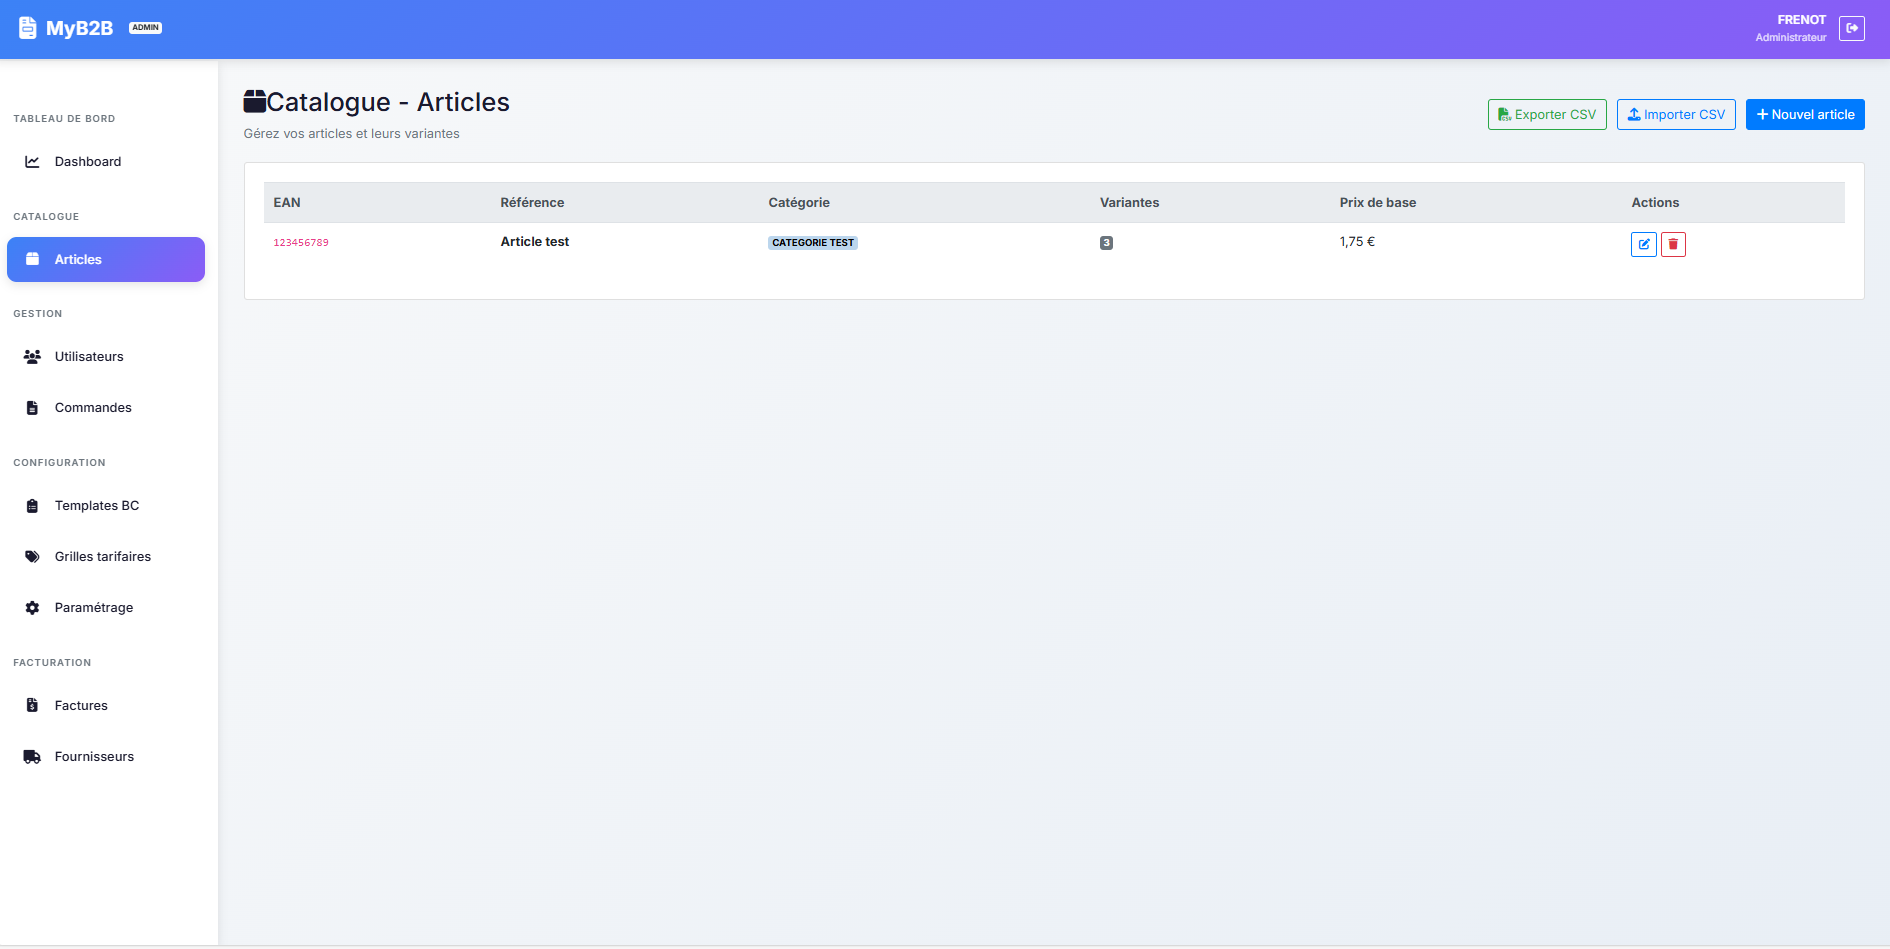1890x949 pixels.
Task: Click the MyB2B logo icon
Action: 28,28
